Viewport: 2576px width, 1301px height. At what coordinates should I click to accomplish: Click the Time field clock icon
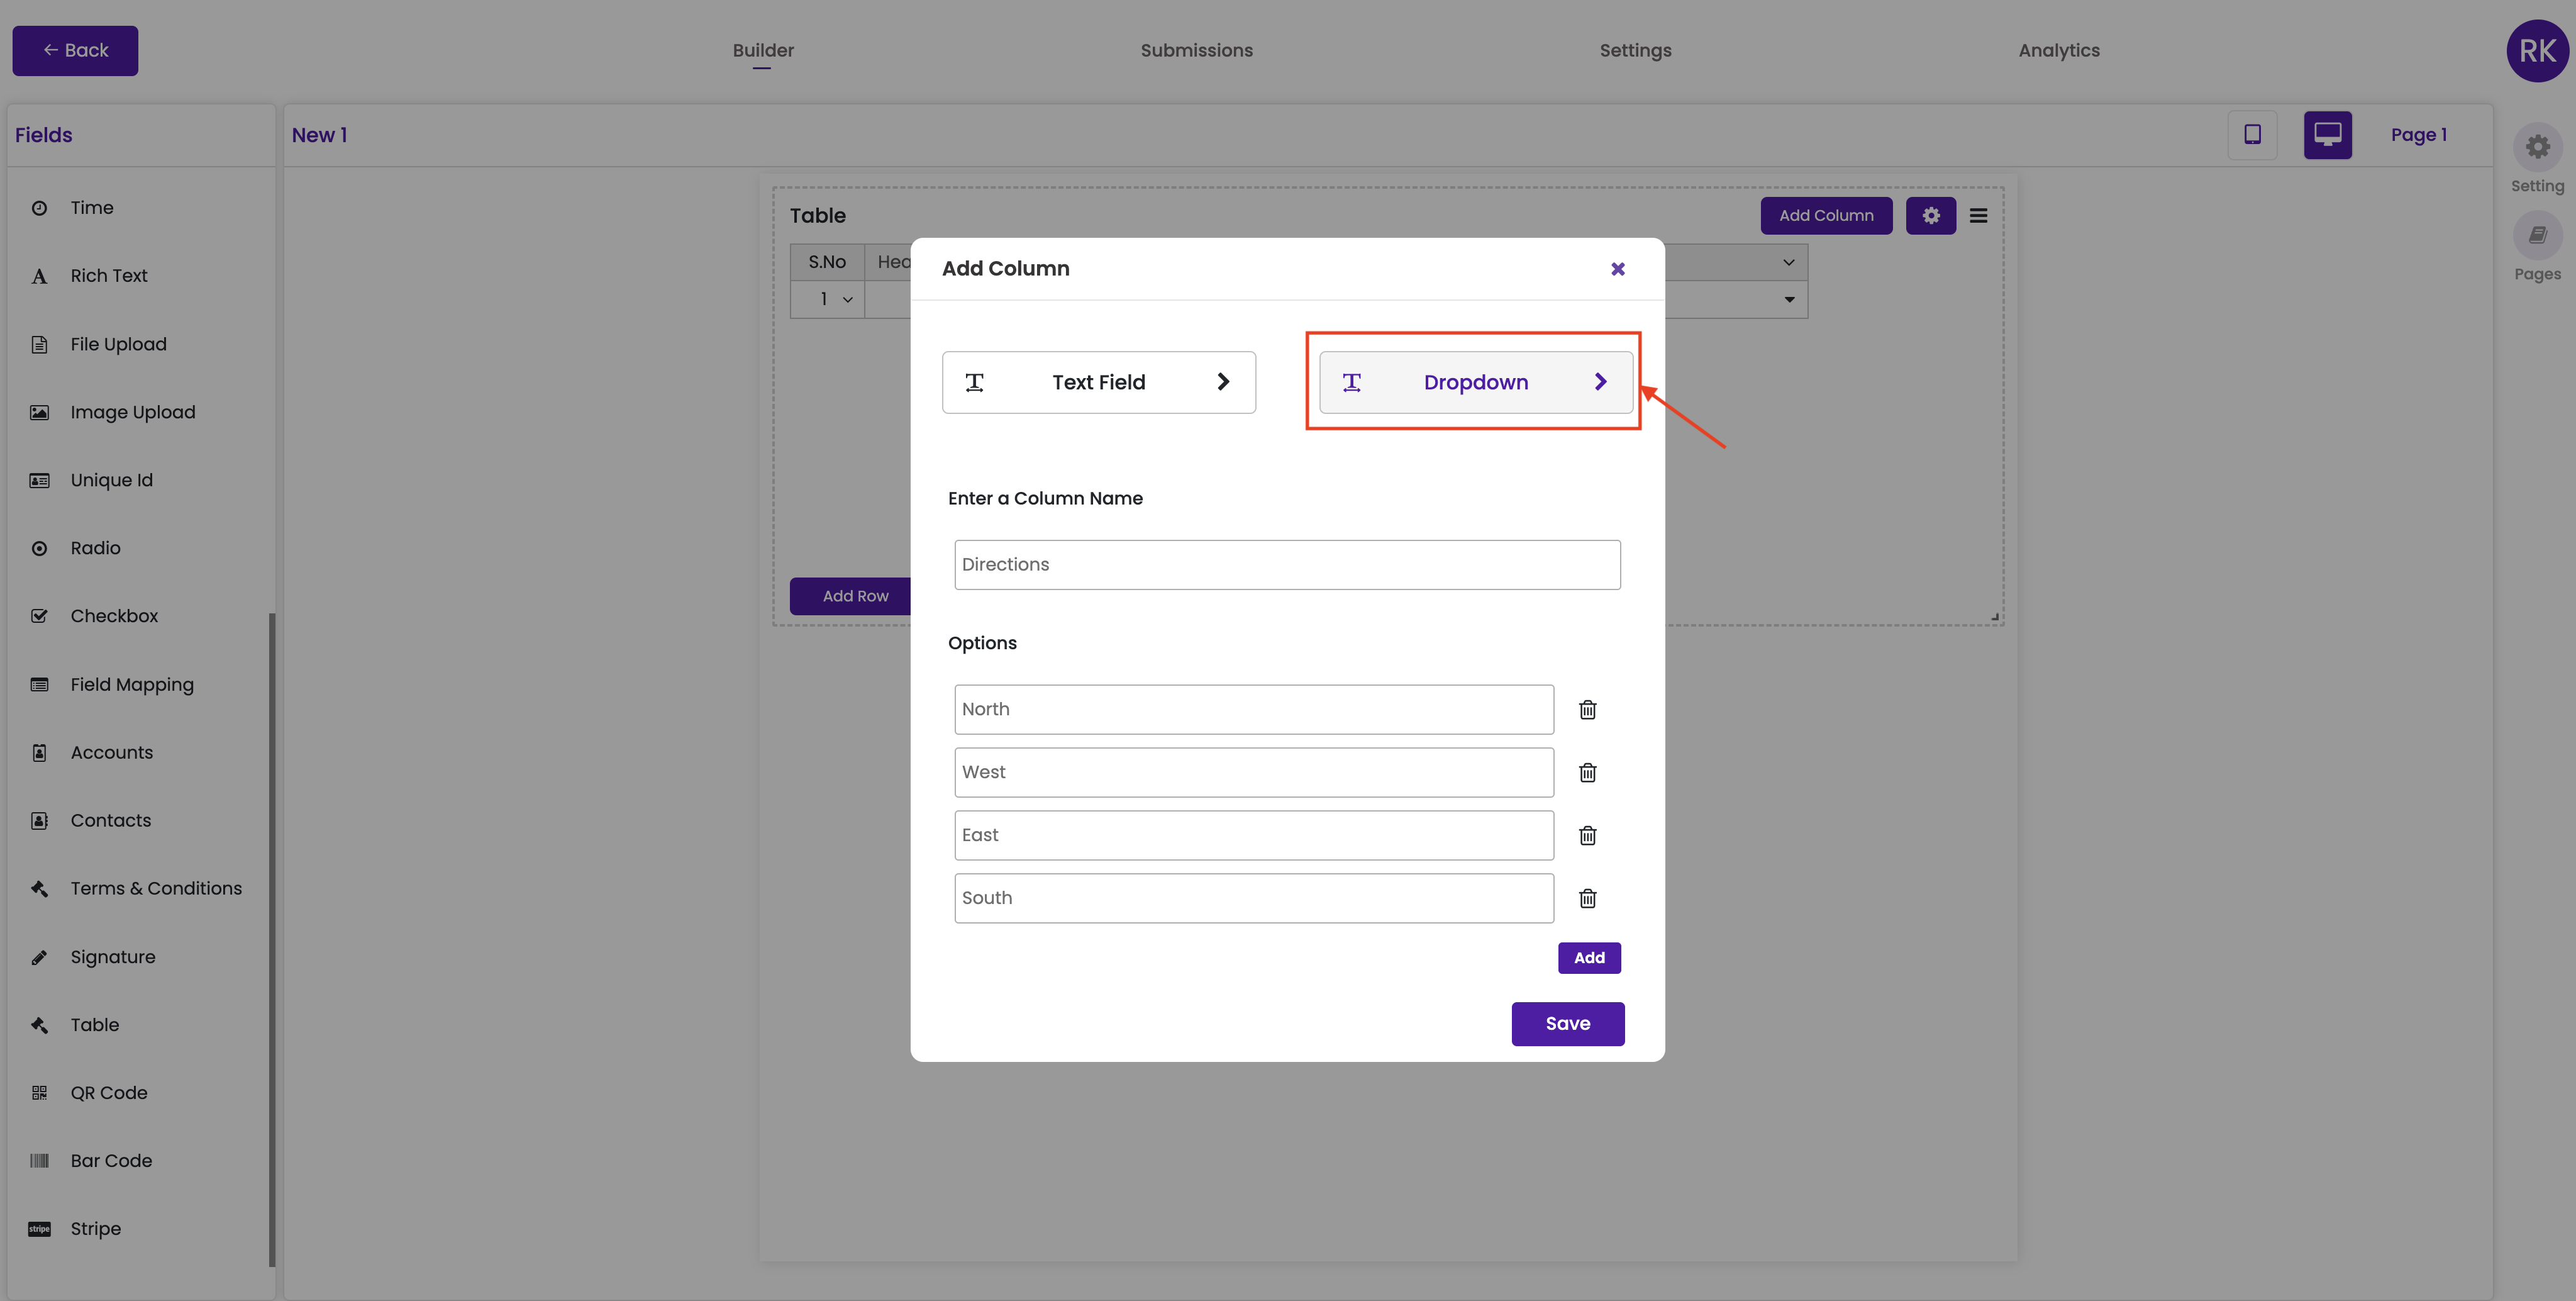point(39,208)
